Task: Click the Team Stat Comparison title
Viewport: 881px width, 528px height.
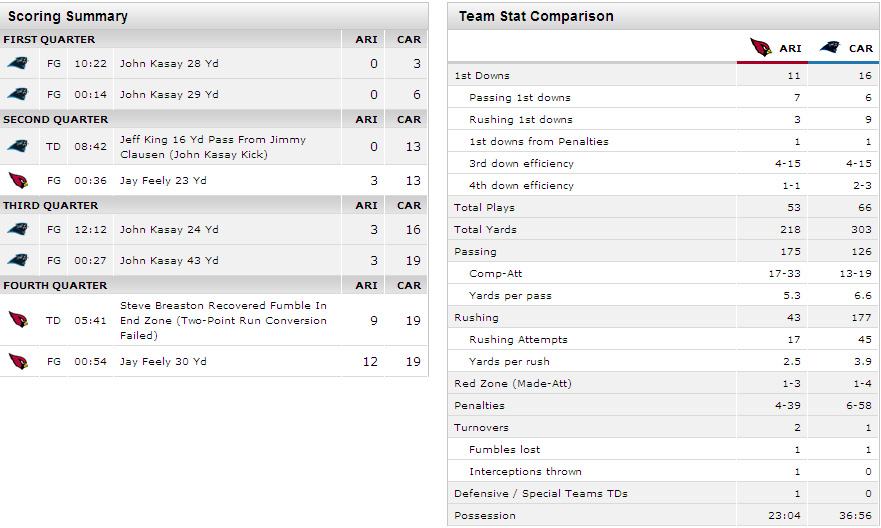Action: click(536, 16)
